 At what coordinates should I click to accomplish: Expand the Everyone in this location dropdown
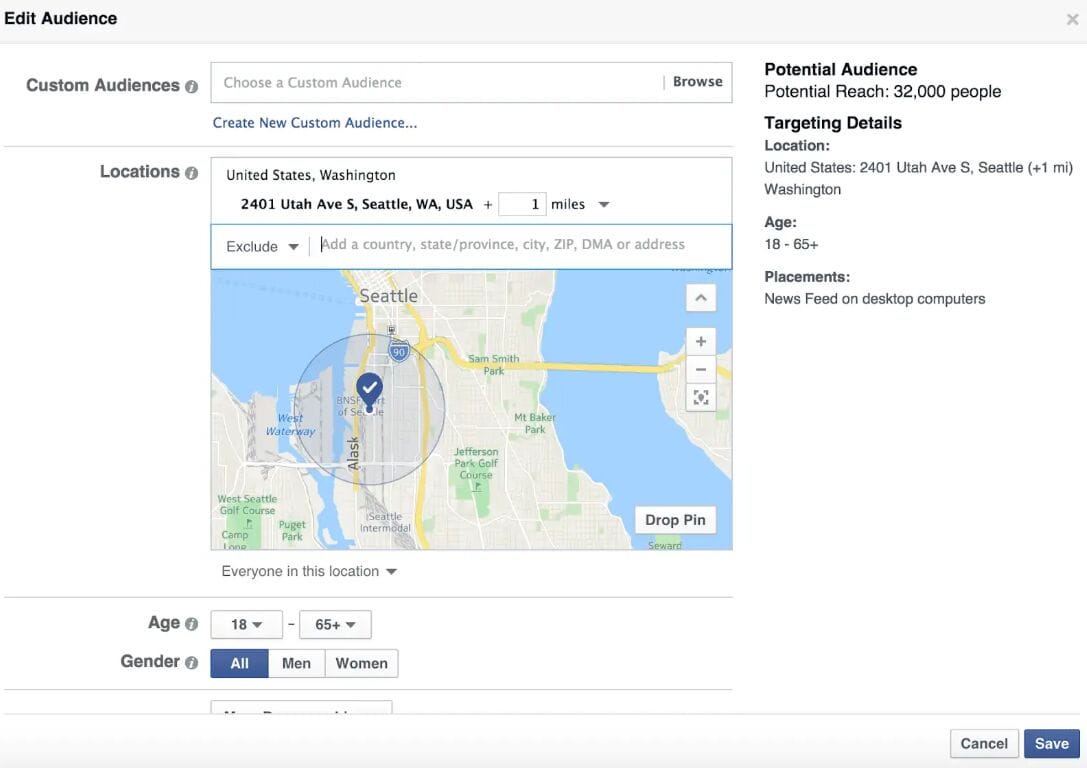coord(309,572)
